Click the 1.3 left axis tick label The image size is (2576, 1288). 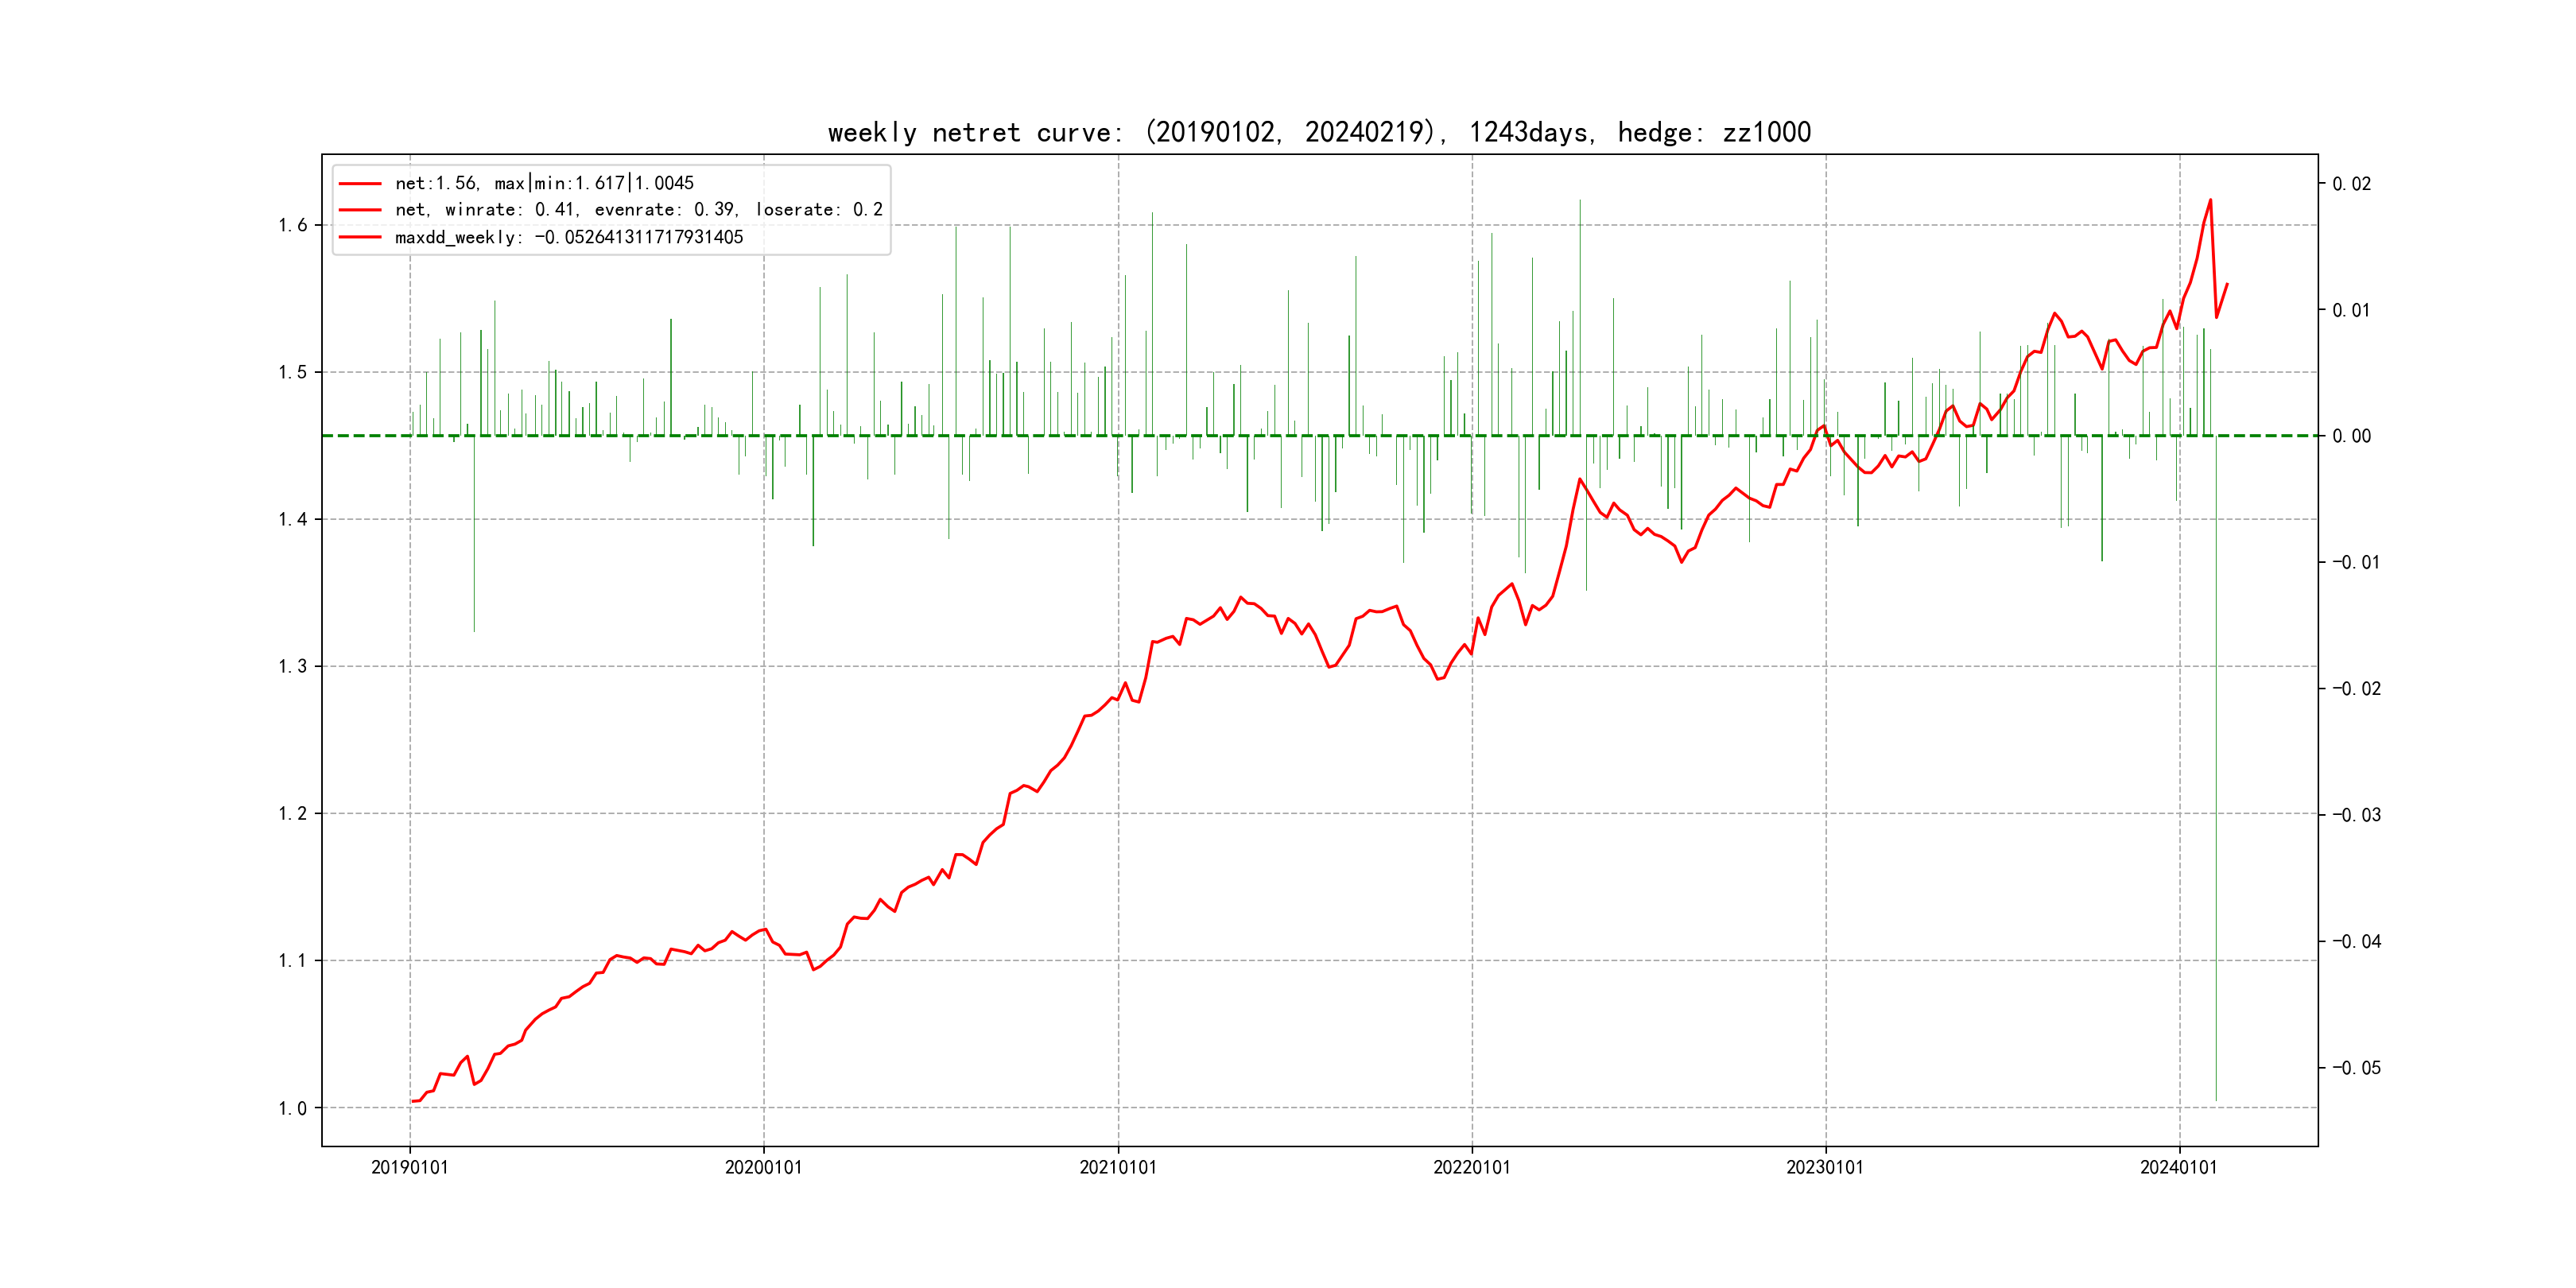[293, 666]
